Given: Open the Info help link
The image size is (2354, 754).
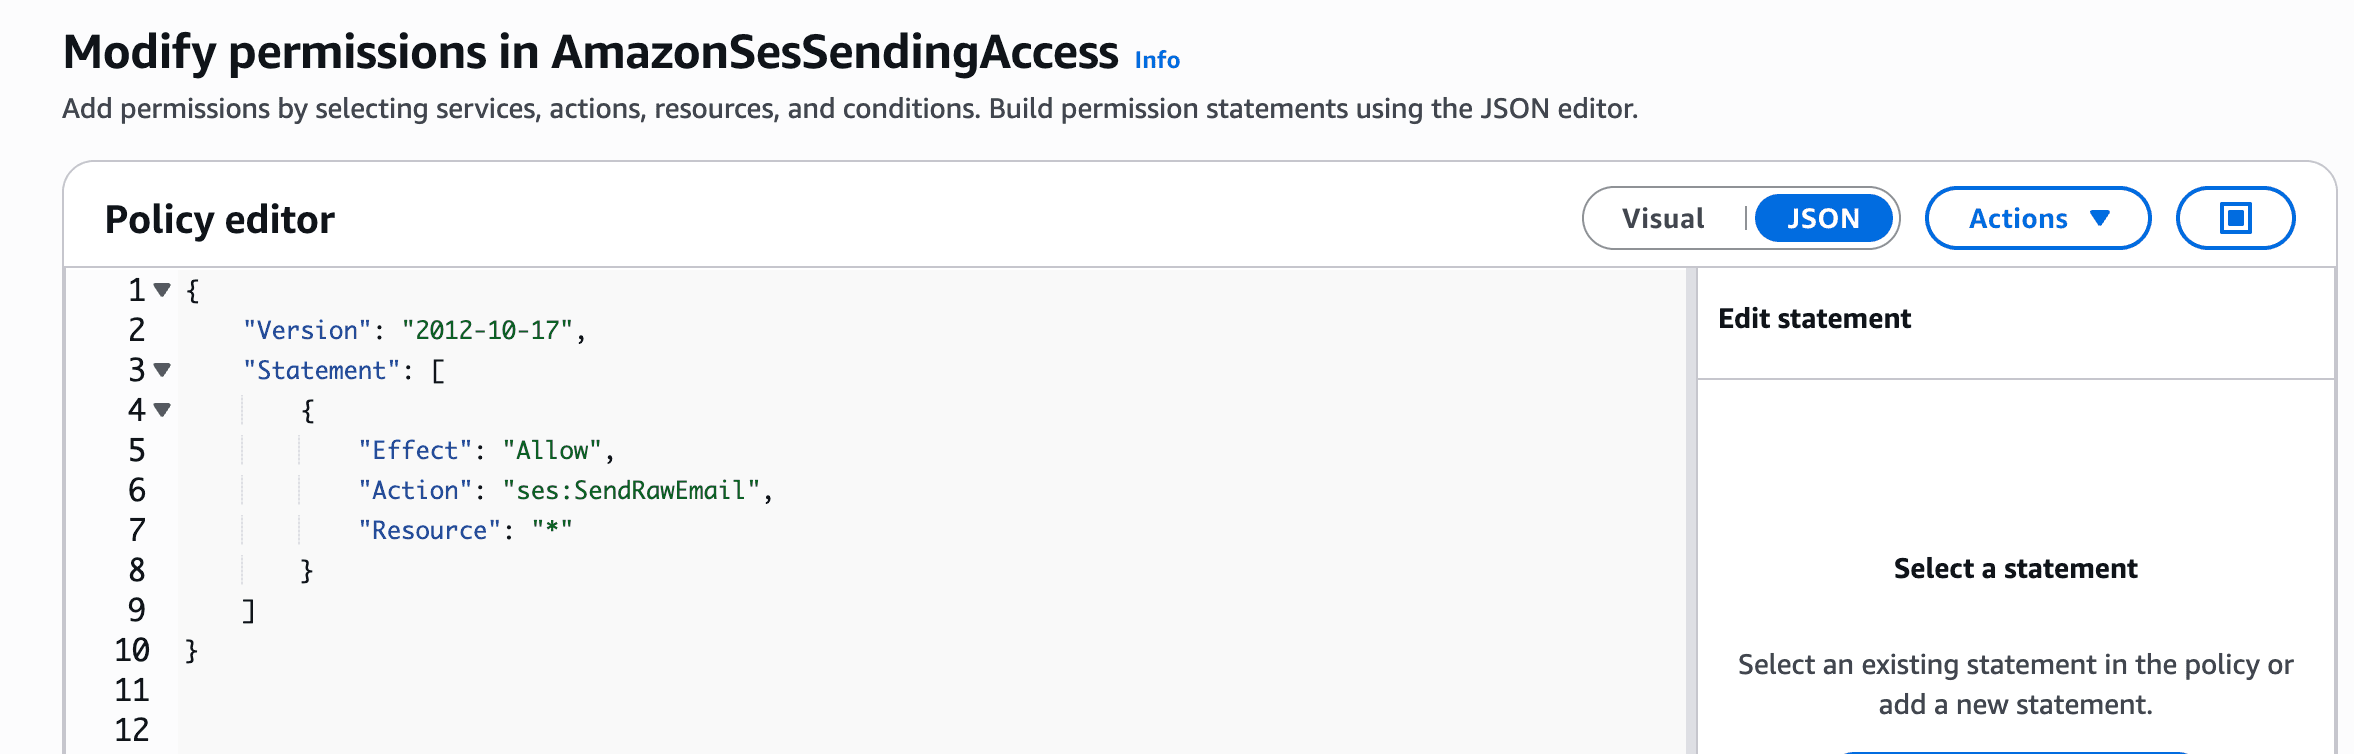Looking at the screenshot, I should tap(1156, 60).
